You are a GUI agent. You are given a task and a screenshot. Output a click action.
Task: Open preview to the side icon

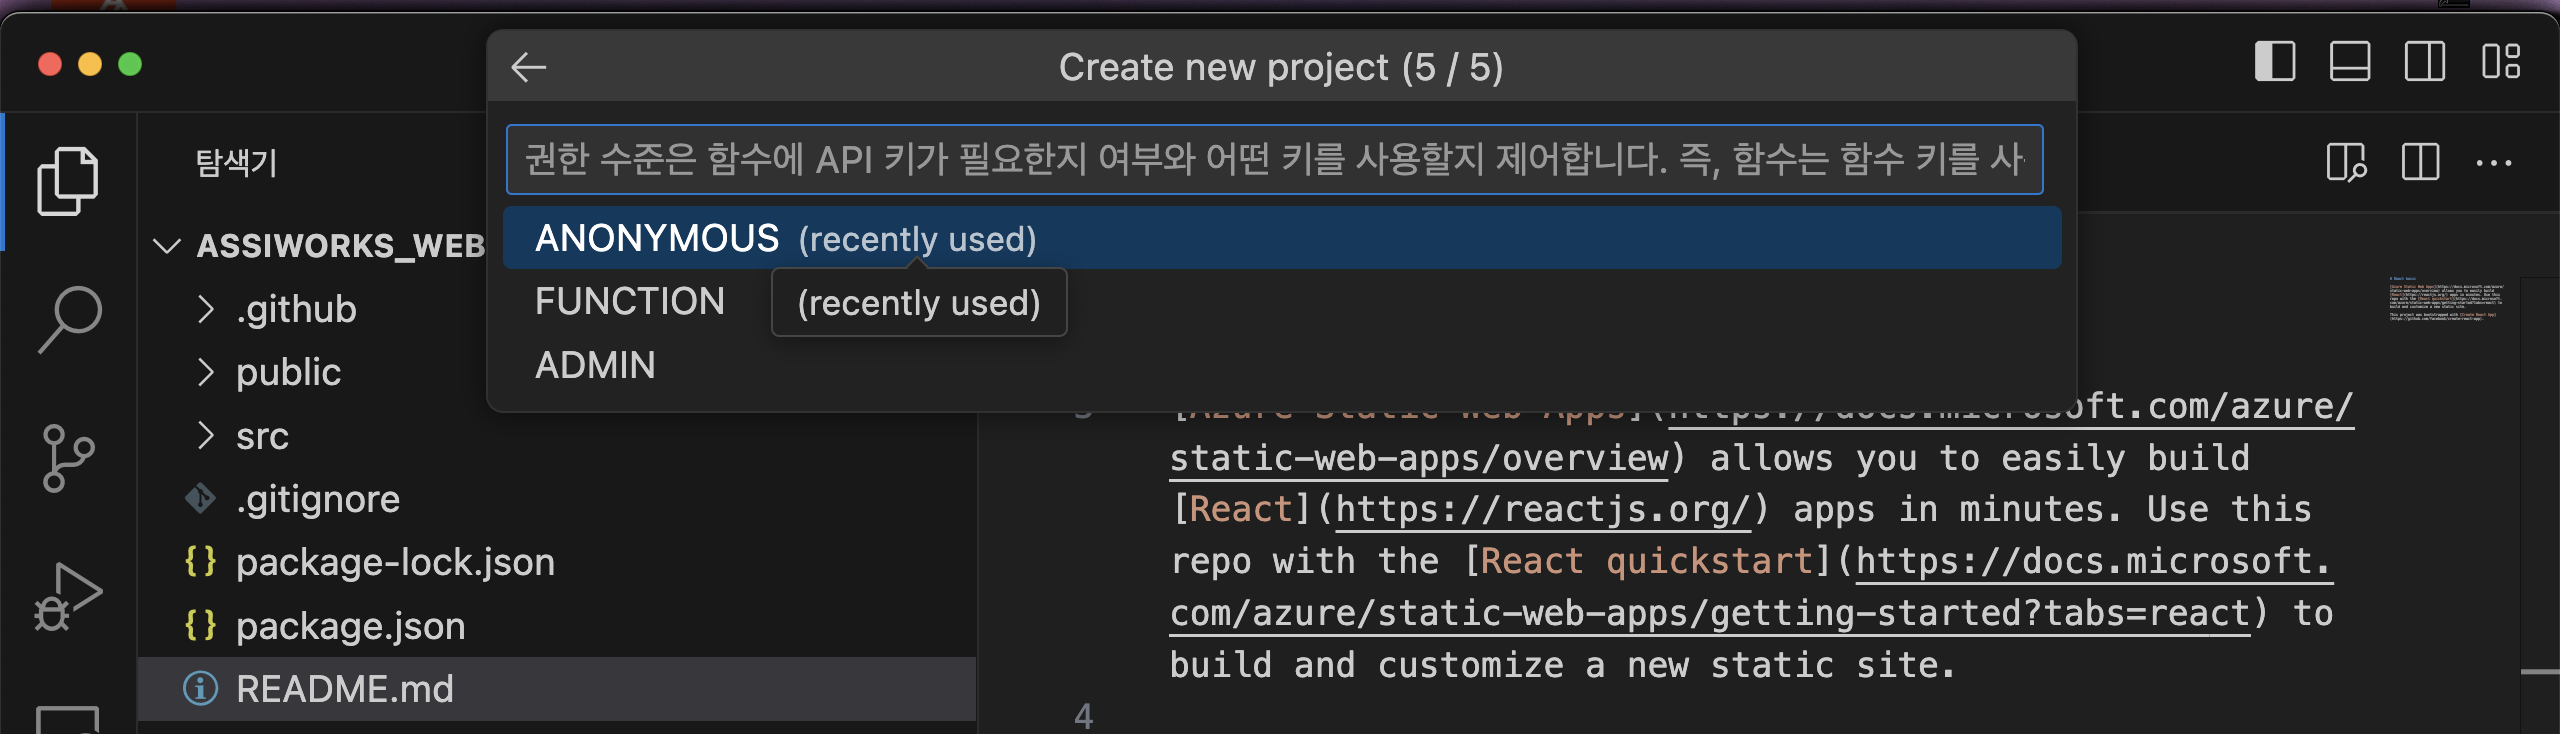coord(2346,162)
